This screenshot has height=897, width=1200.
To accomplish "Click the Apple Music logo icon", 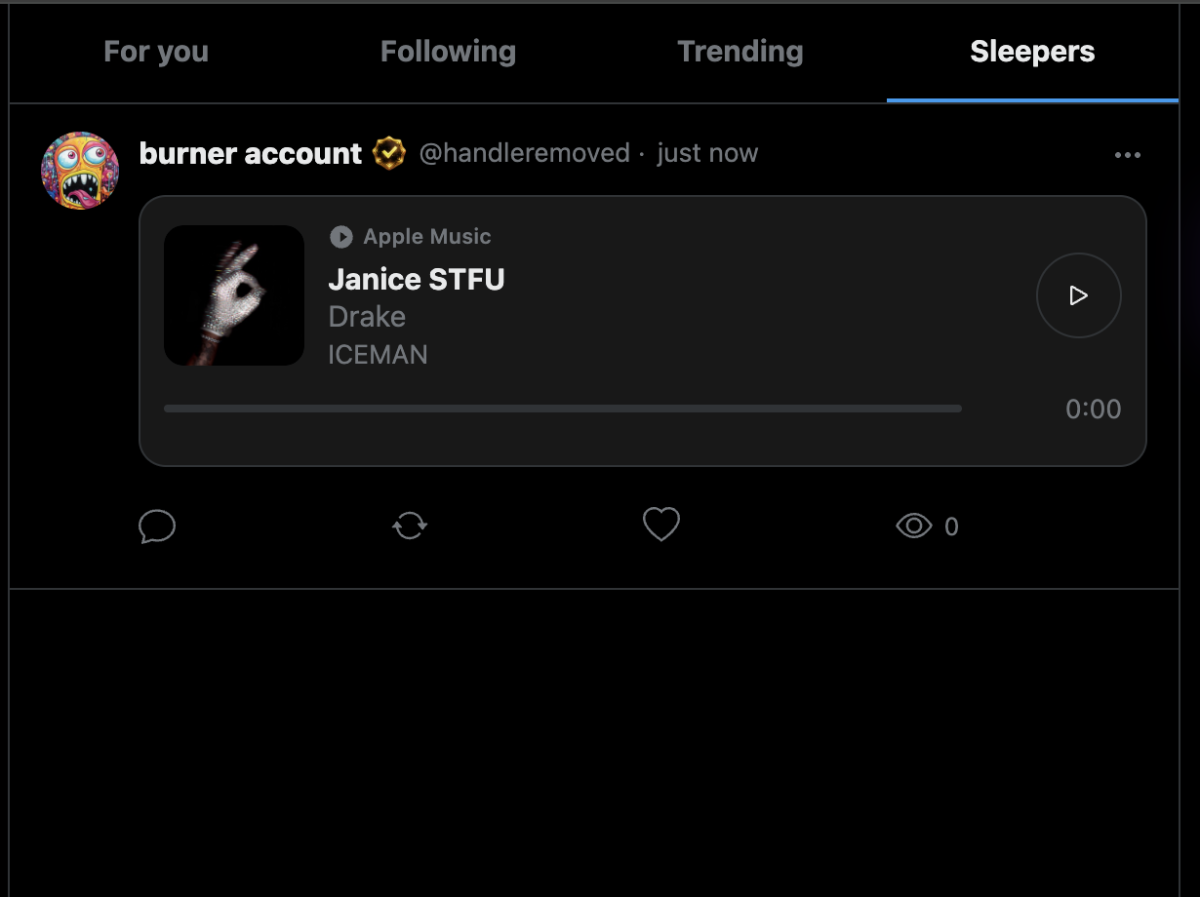I will pos(341,237).
